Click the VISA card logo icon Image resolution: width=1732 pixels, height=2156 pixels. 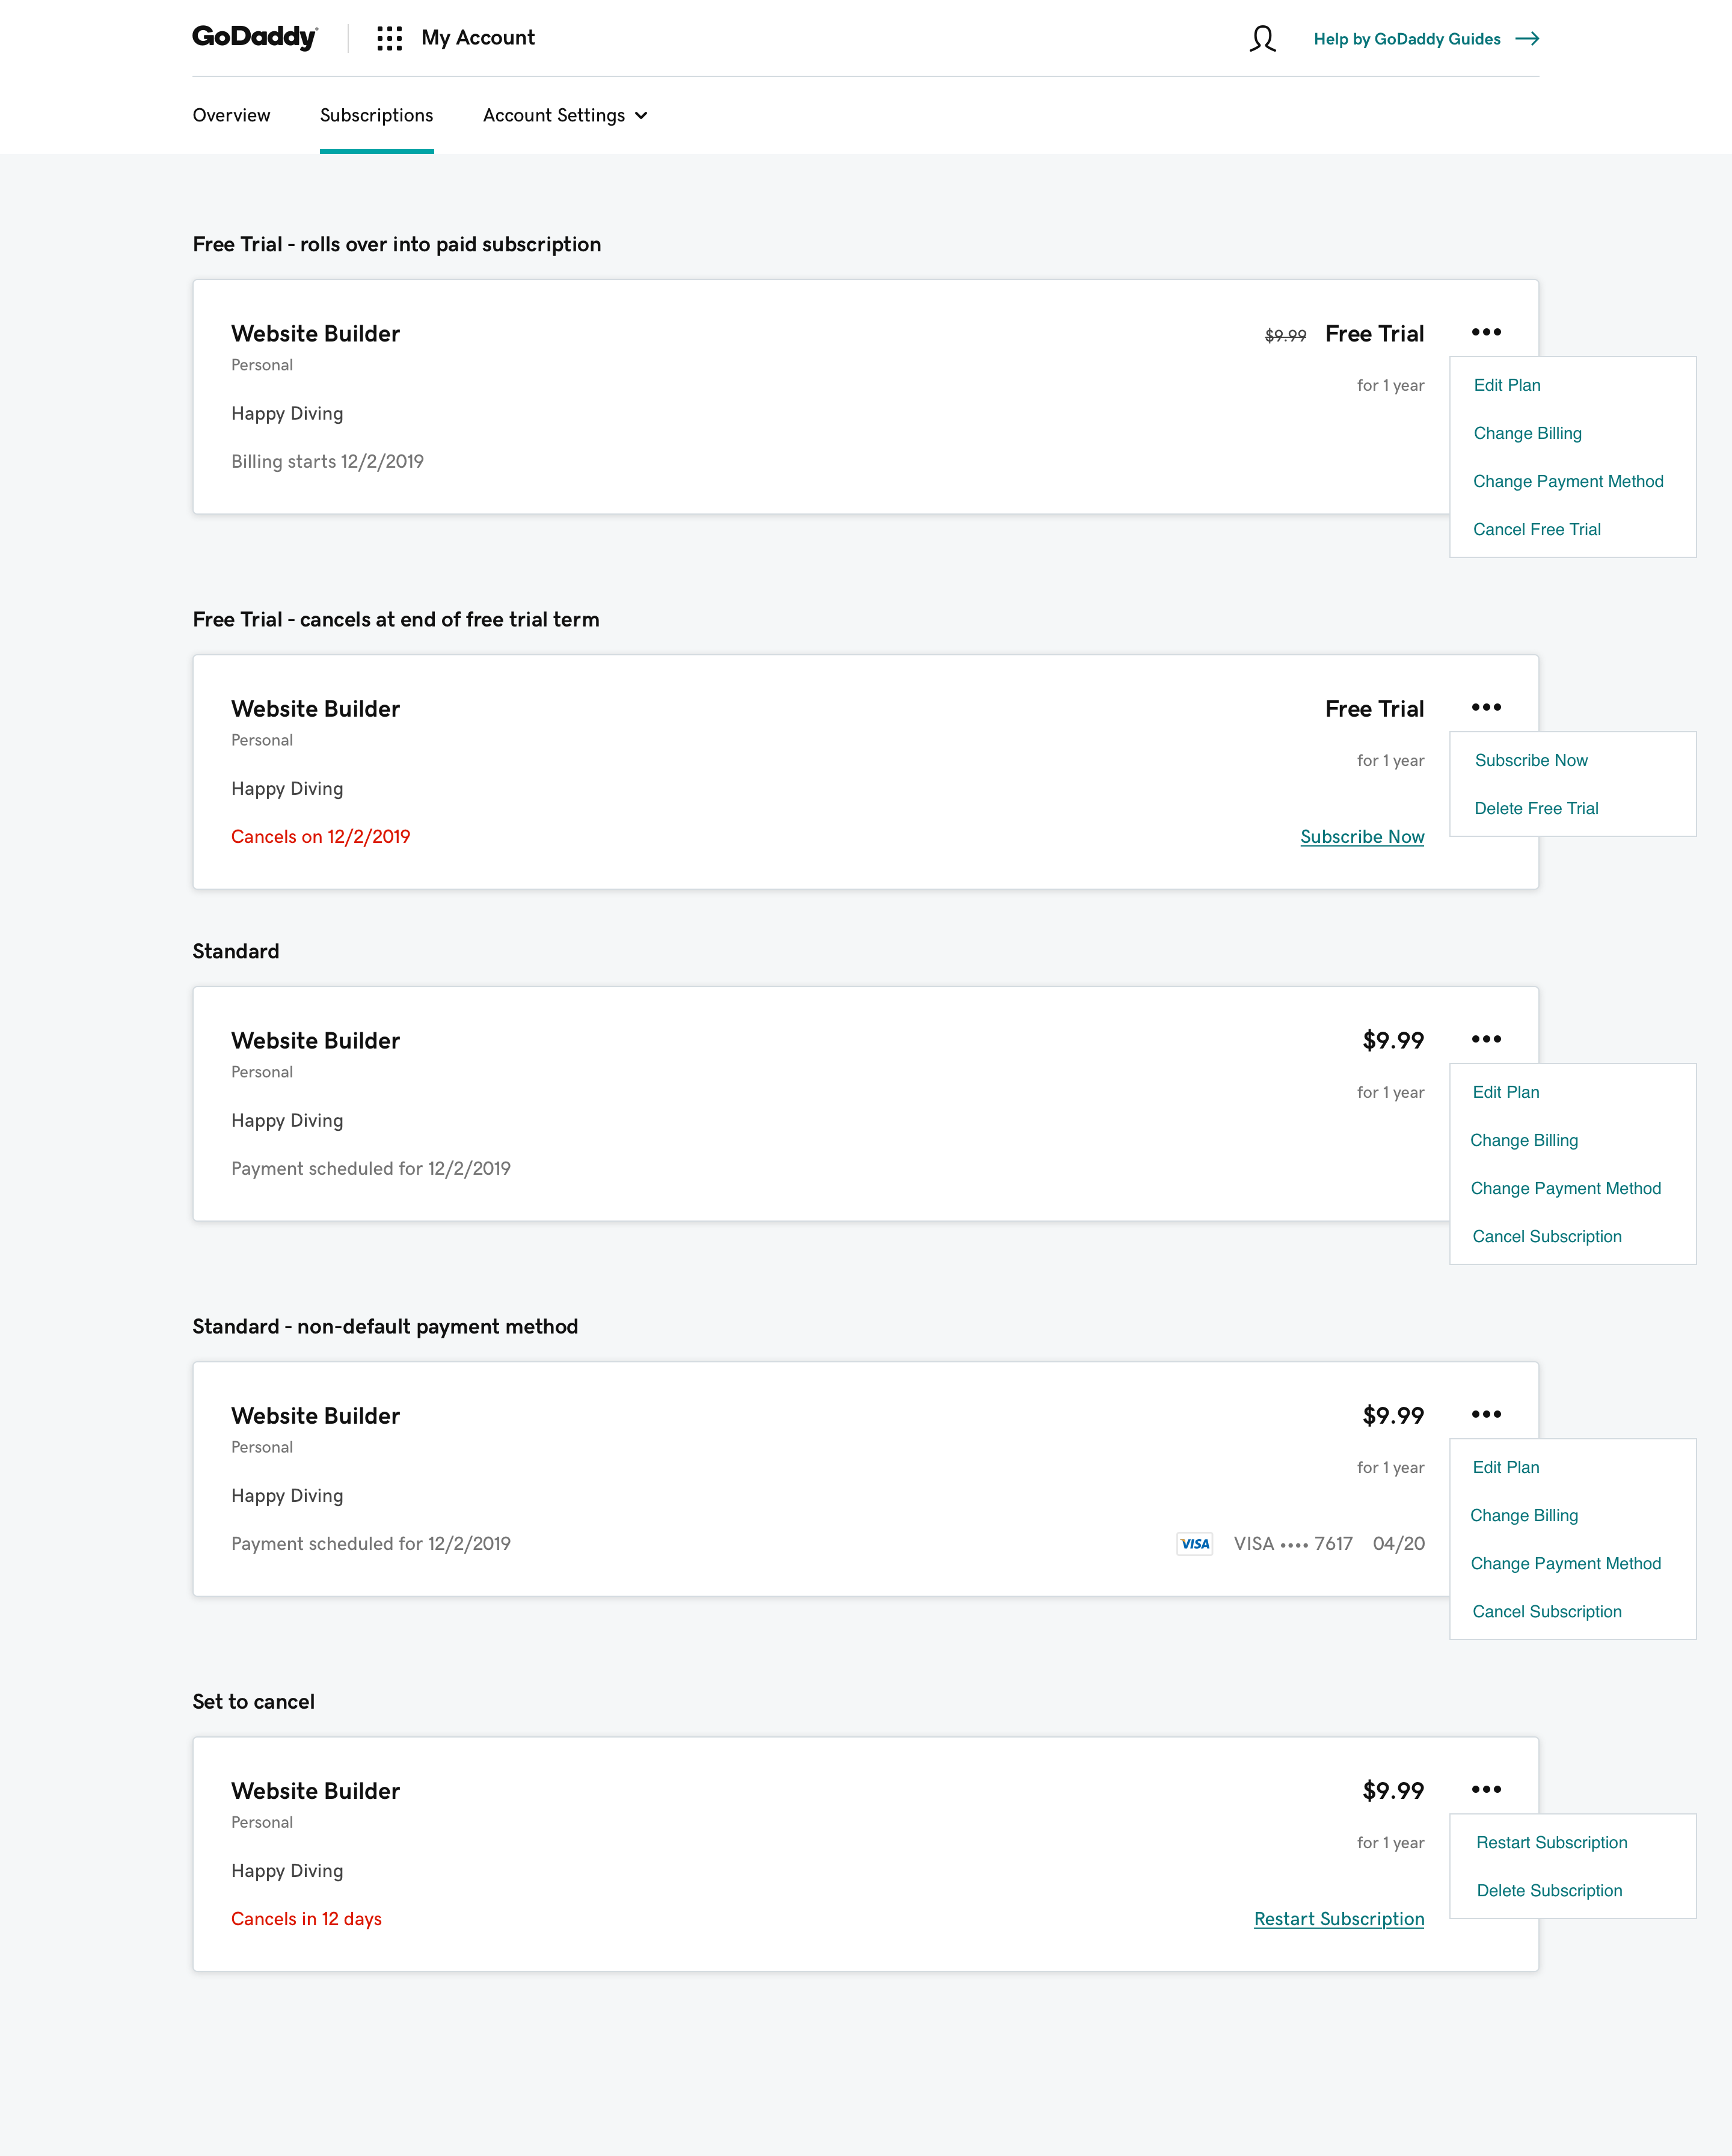(1194, 1544)
